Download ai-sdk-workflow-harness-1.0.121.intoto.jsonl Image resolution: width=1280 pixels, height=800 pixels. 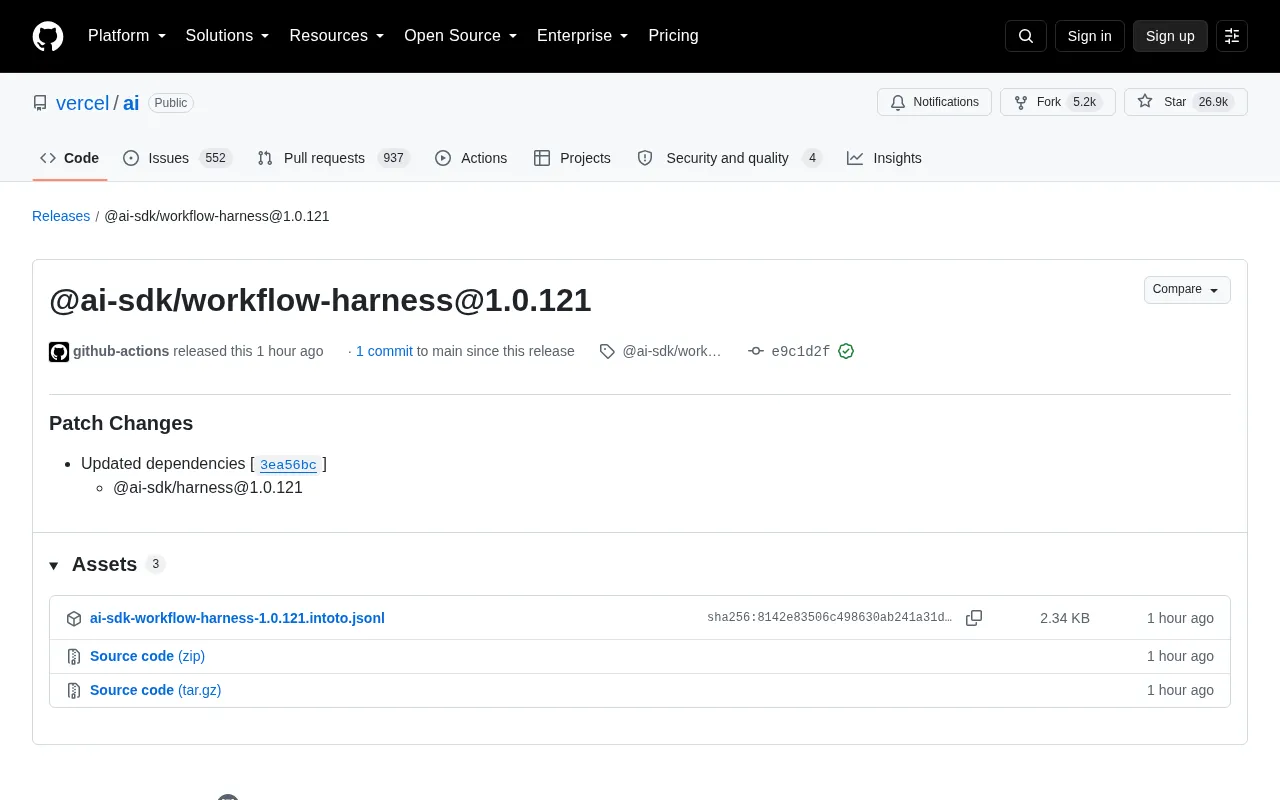(x=237, y=618)
